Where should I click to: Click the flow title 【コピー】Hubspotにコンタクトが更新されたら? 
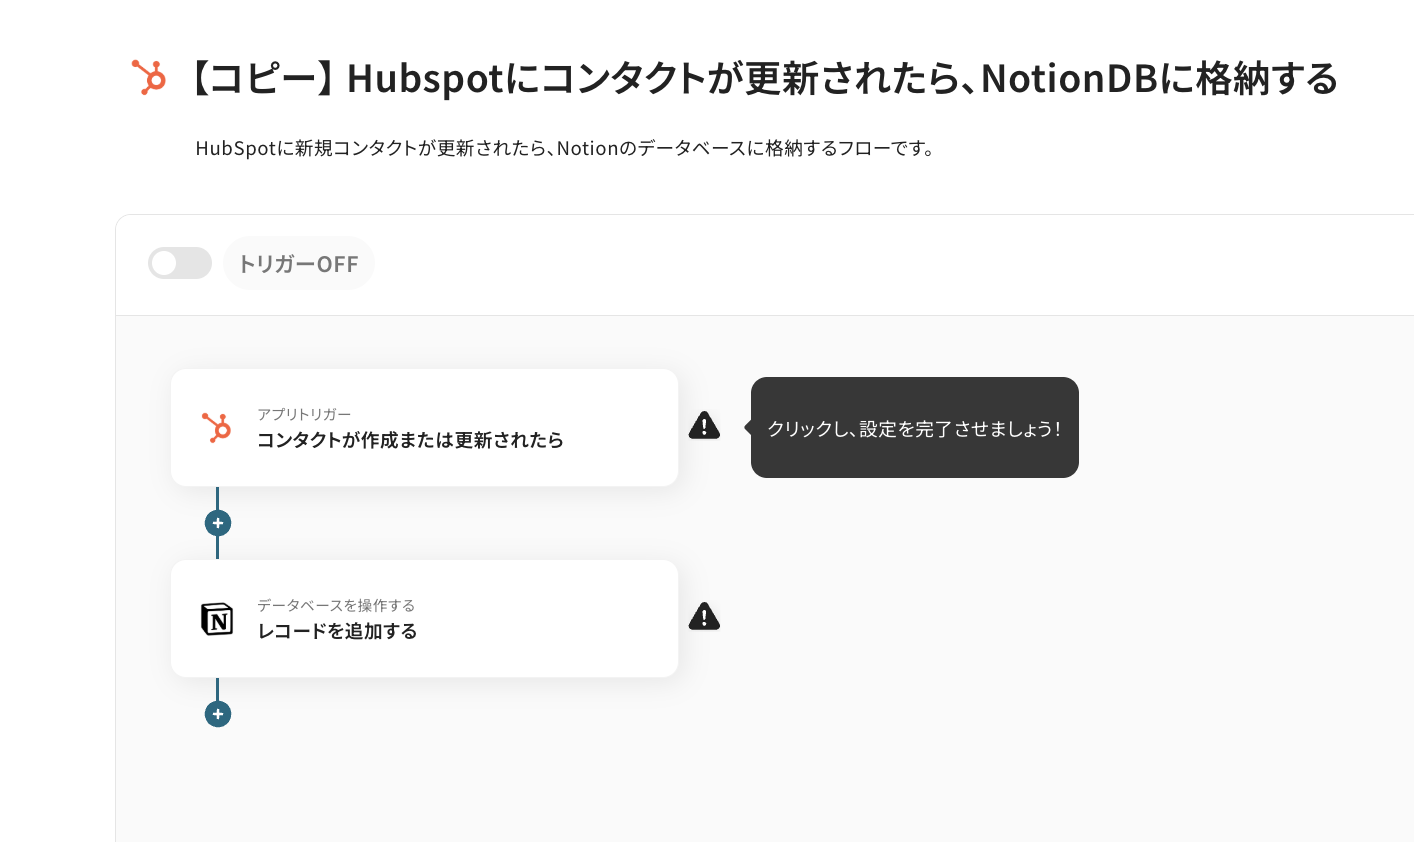point(760,79)
